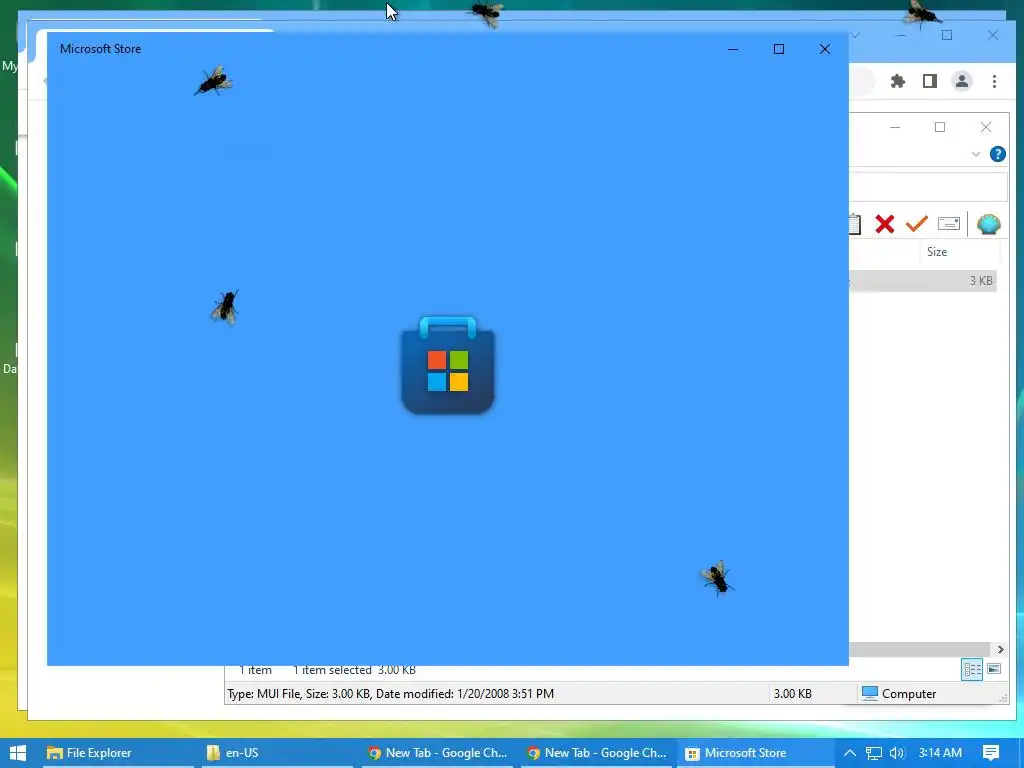Viewport: 1024px width, 768px height.
Task: Select the Microsoft Store taskbar button
Action: coord(755,753)
